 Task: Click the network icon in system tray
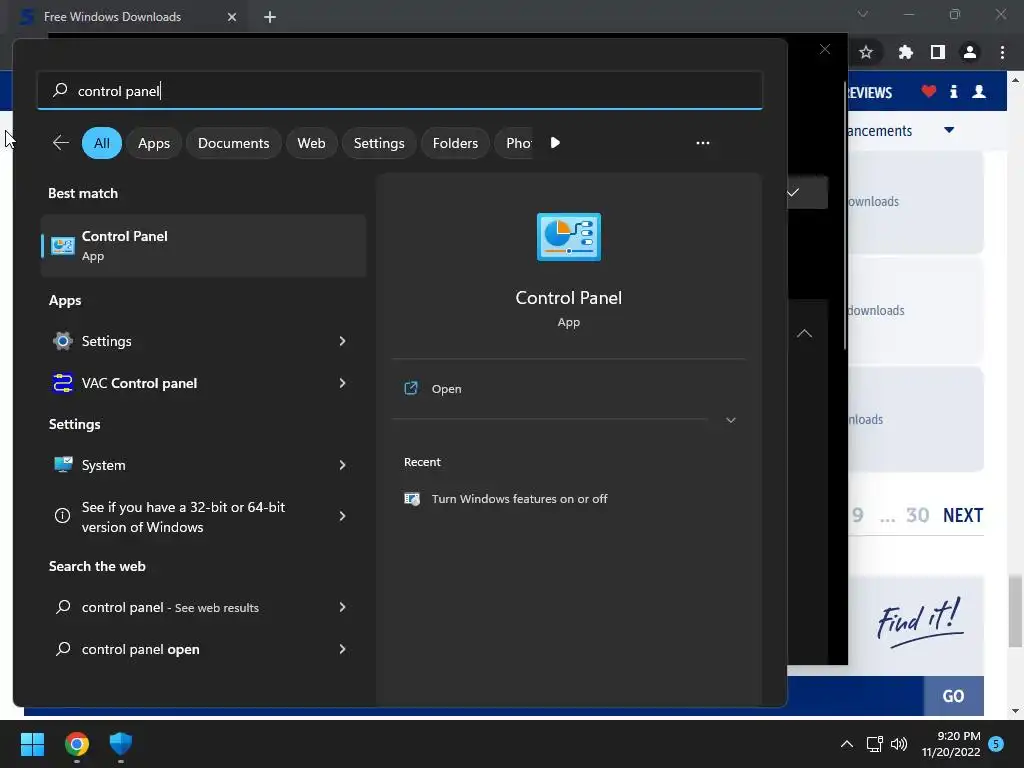(x=874, y=744)
